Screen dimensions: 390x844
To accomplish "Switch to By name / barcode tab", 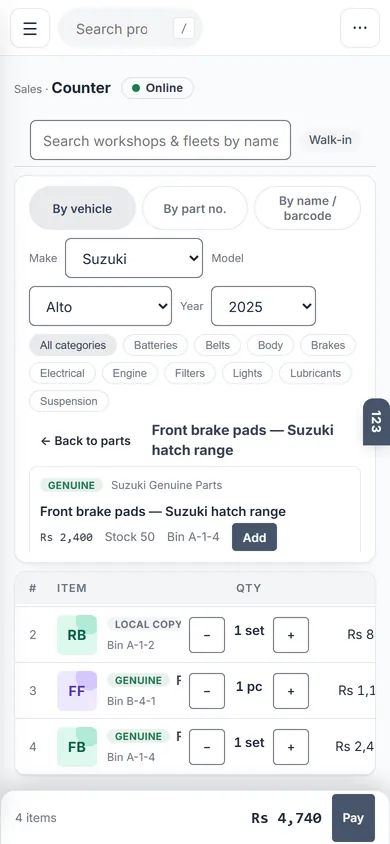I will (x=308, y=208).
